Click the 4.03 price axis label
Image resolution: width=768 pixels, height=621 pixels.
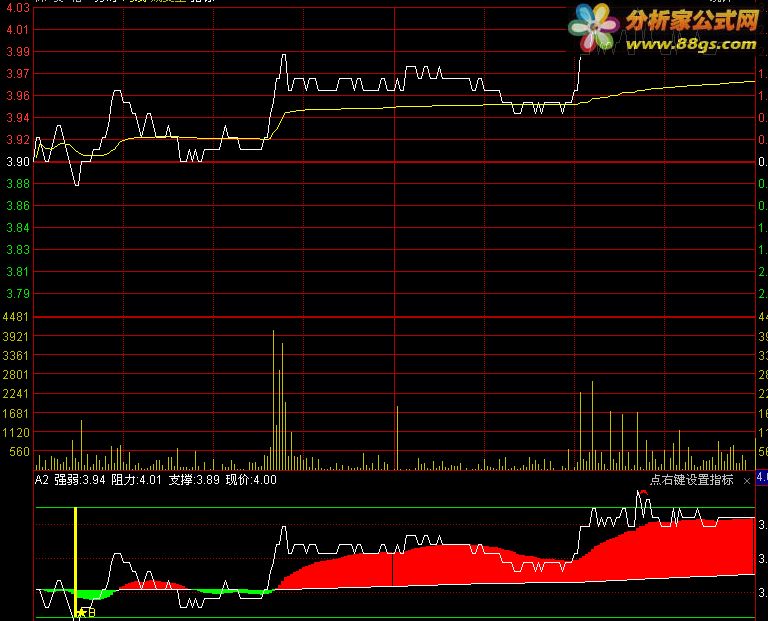(x=18, y=7)
